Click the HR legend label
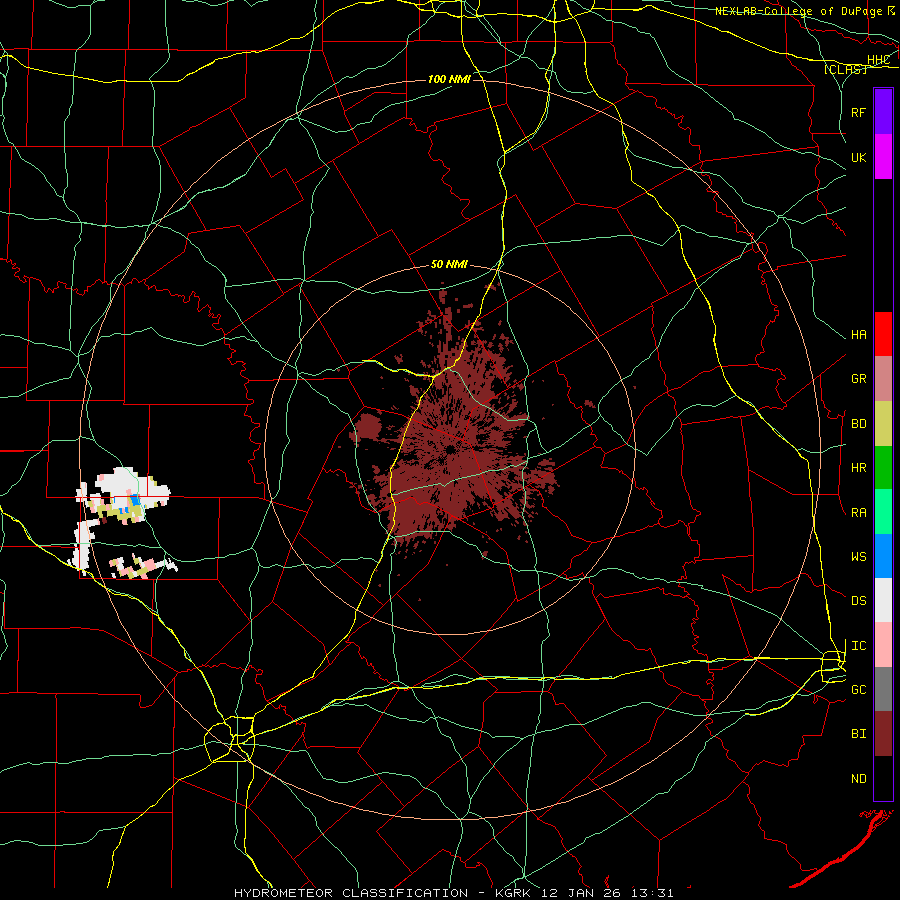 (x=858, y=468)
